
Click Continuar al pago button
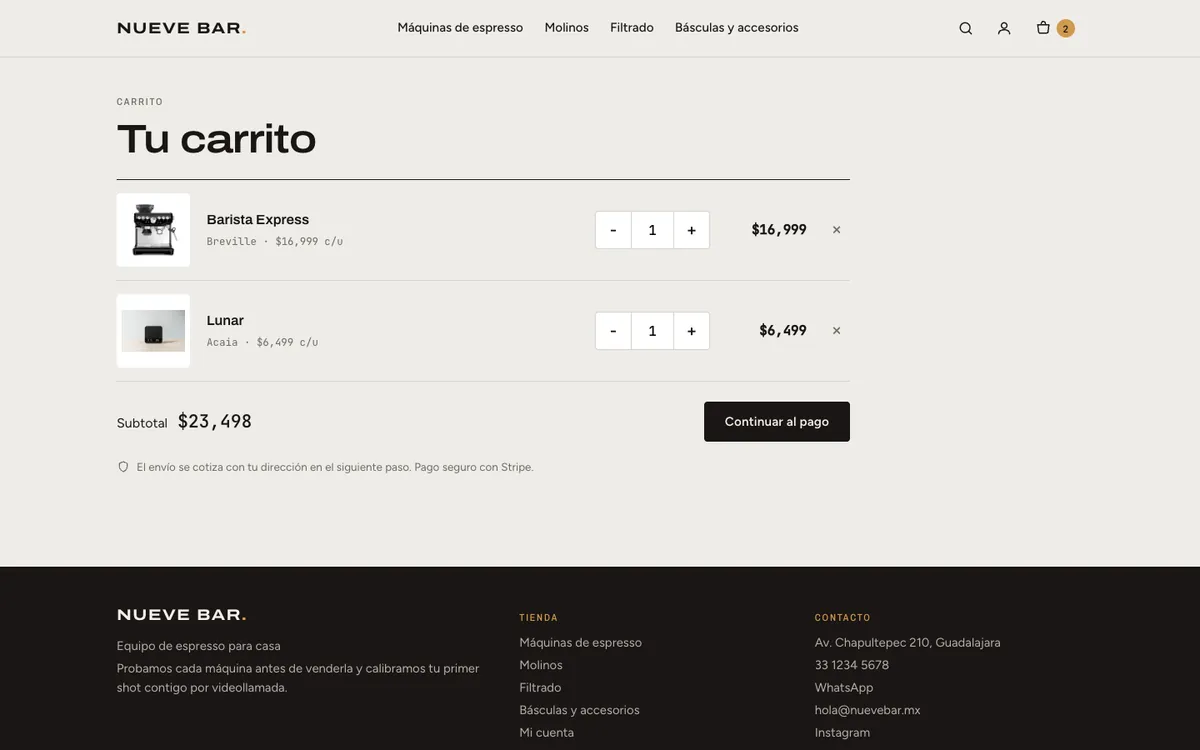point(777,422)
